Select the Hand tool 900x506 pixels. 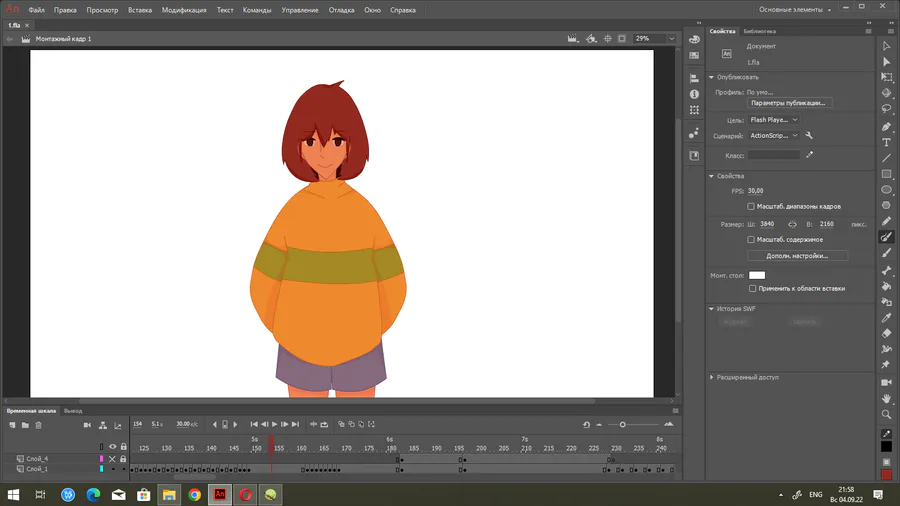[886, 398]
